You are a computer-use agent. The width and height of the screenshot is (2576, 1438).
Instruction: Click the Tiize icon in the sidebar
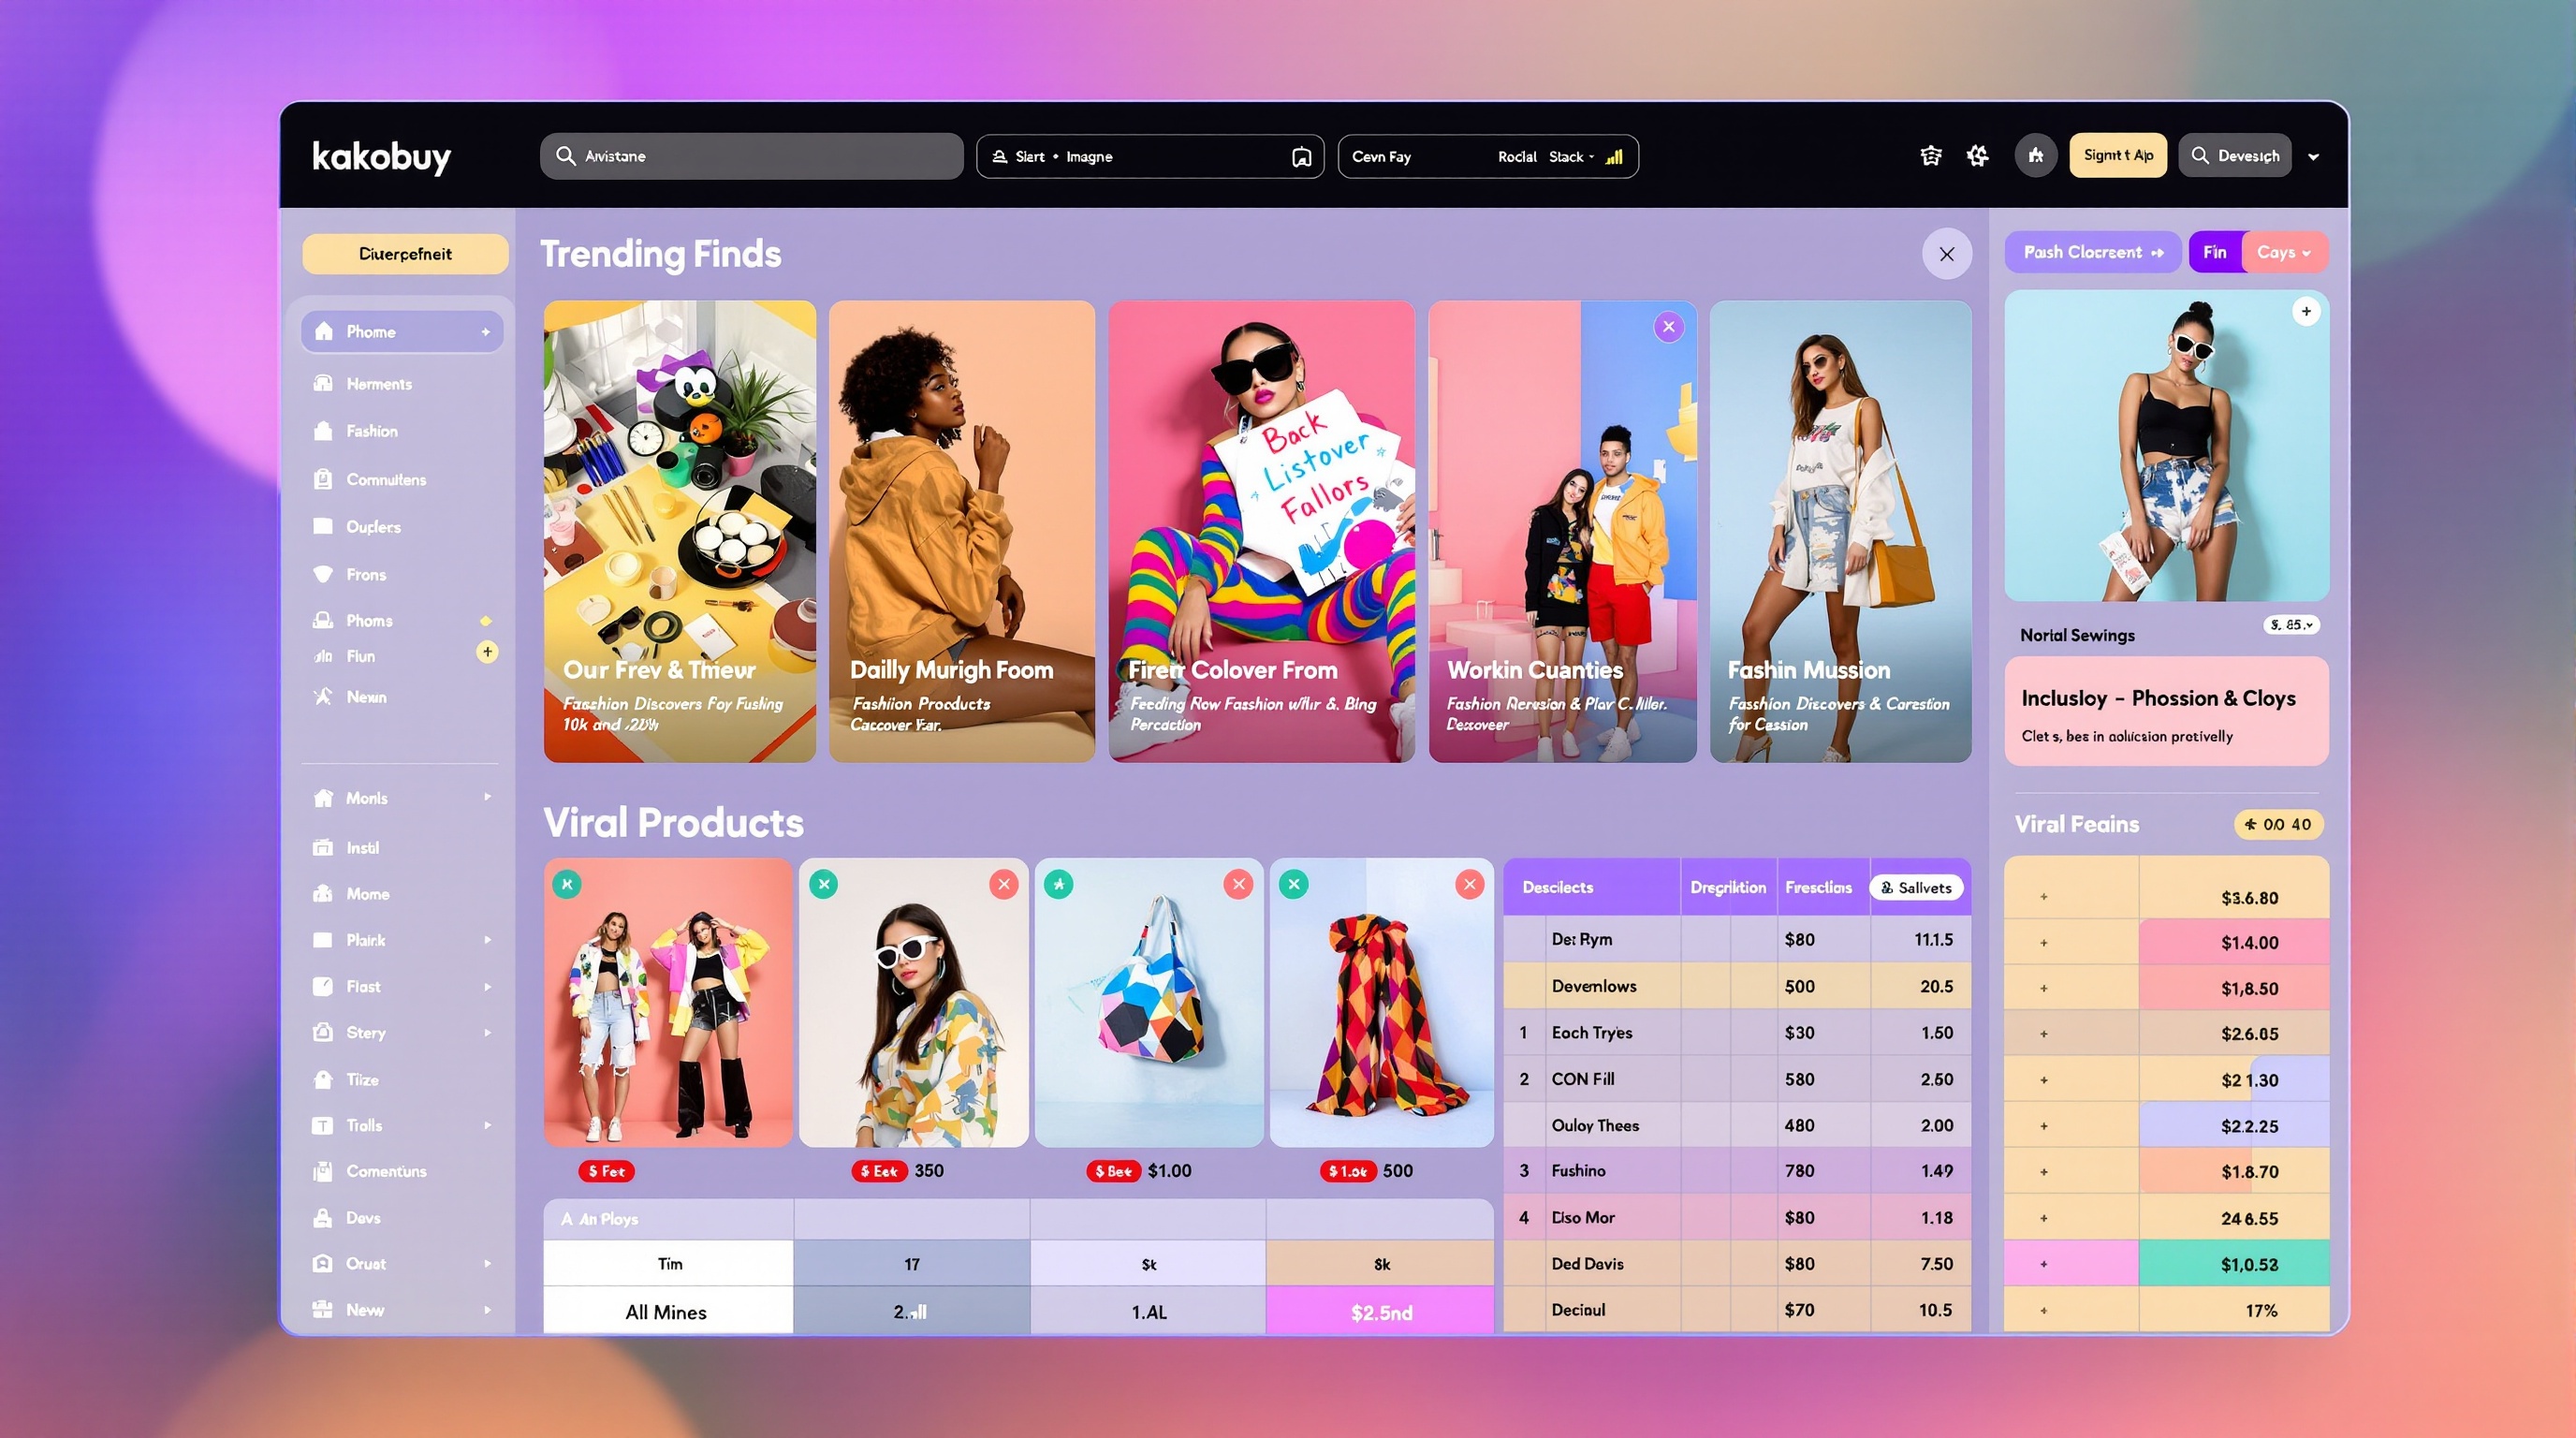[x=323, y=1079]
